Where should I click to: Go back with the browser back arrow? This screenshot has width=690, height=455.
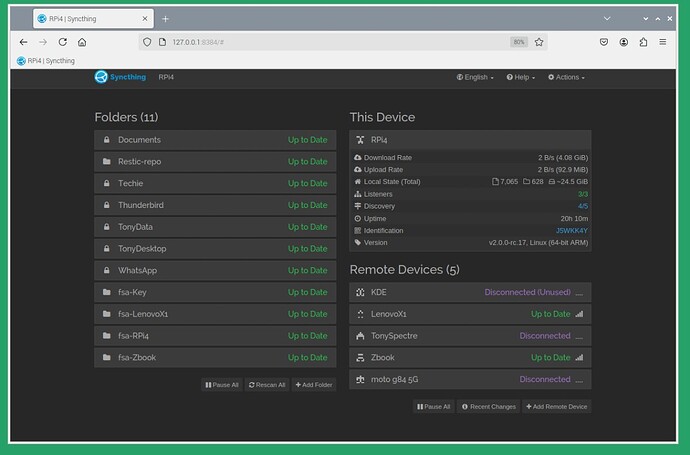coord(23,42)
